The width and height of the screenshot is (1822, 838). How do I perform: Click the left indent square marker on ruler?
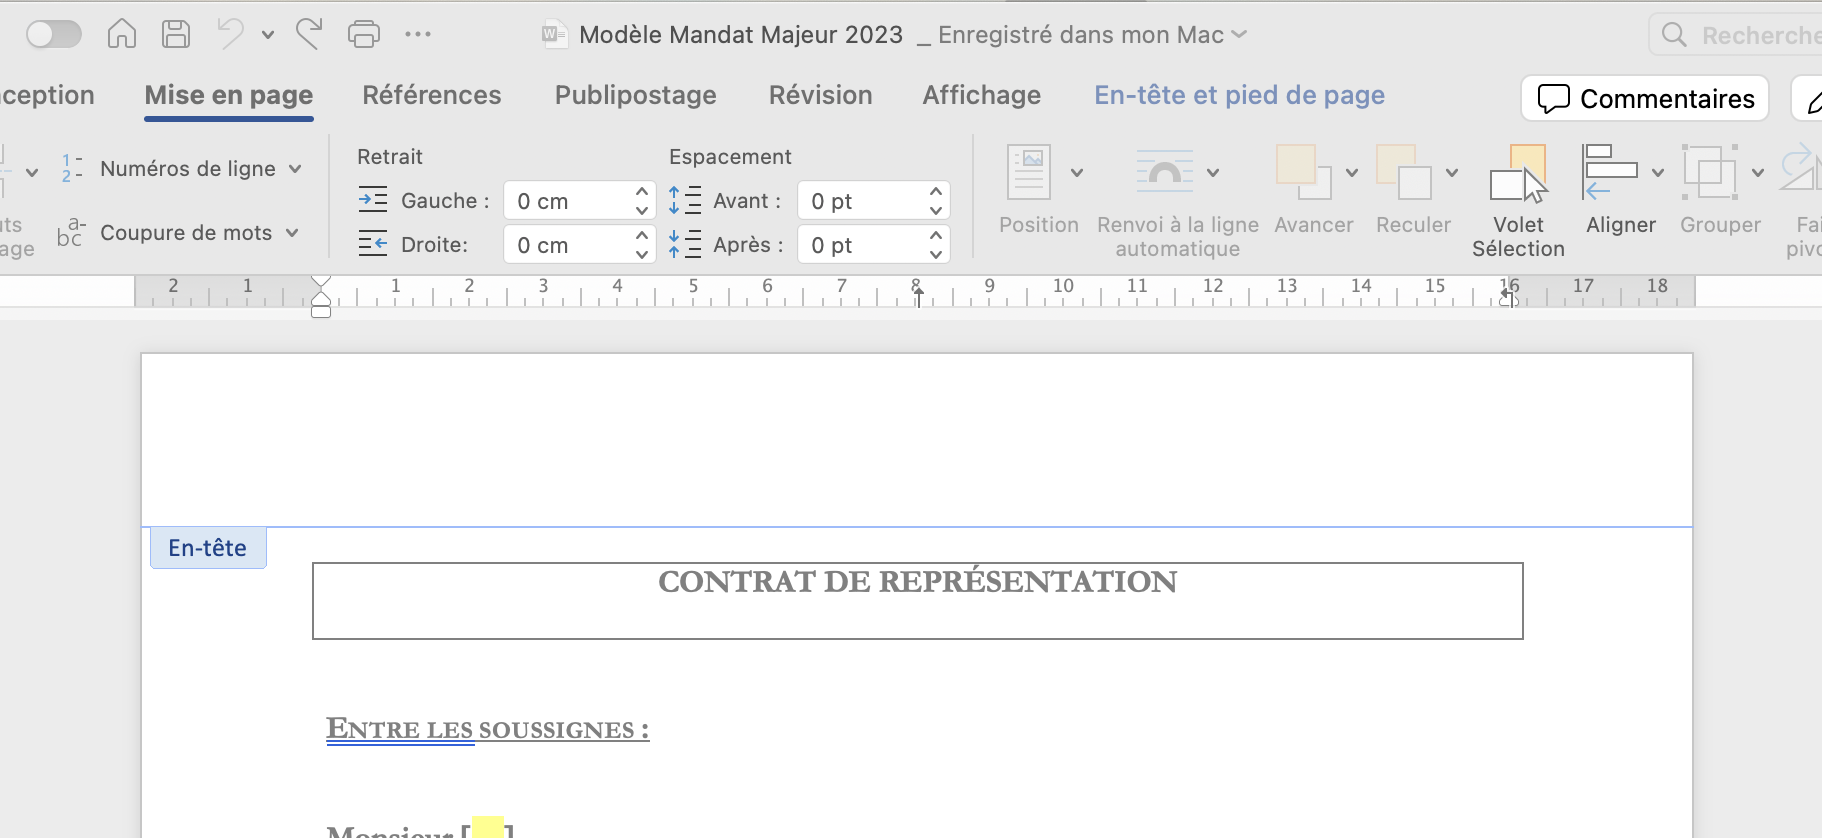click(x=321, y=312)
